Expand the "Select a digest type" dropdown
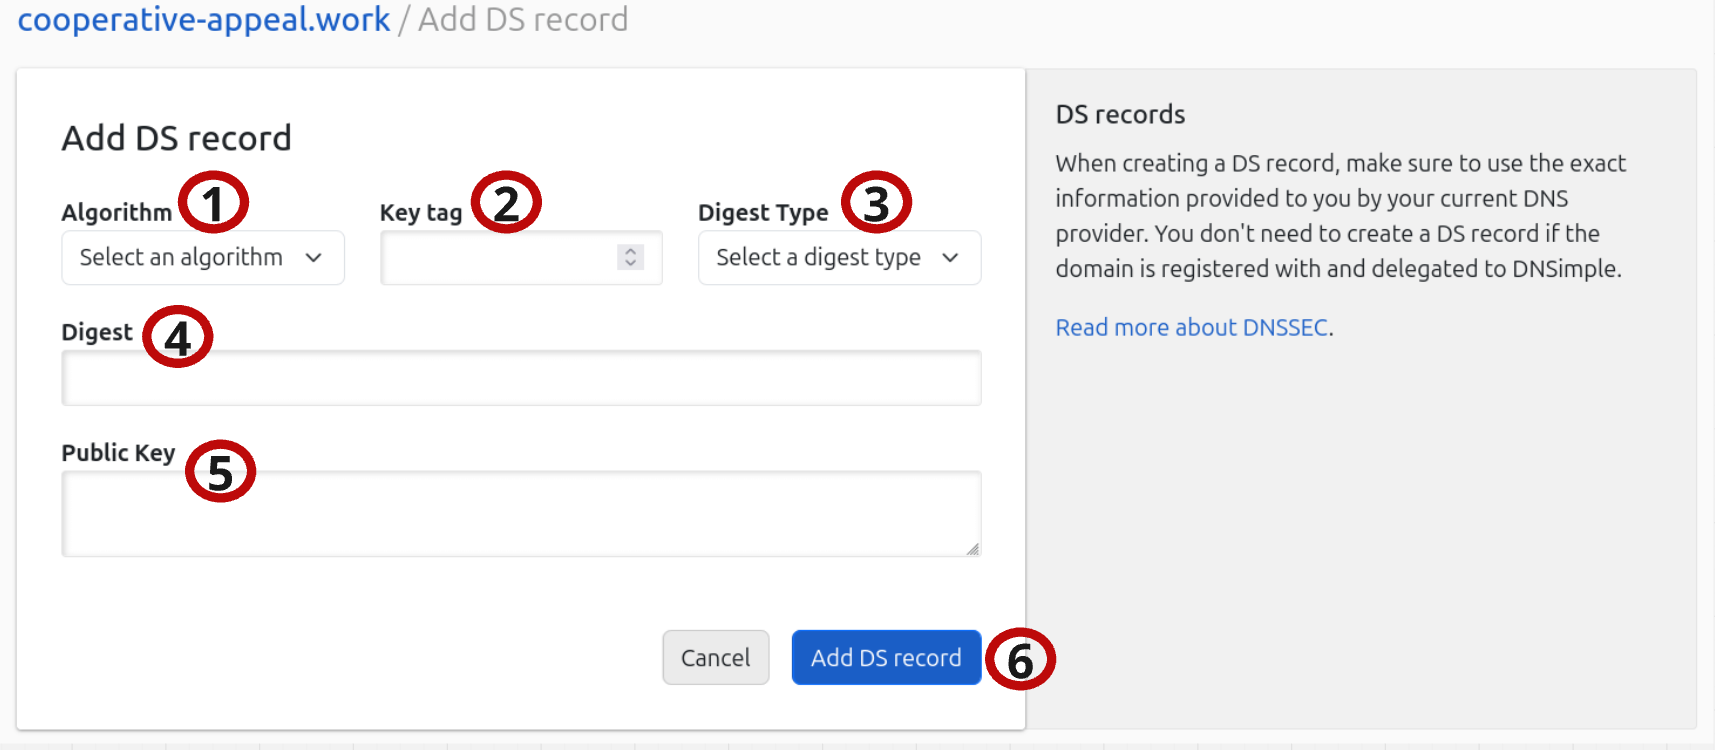This screenshot has height=750, width=1715. (839, 258)
